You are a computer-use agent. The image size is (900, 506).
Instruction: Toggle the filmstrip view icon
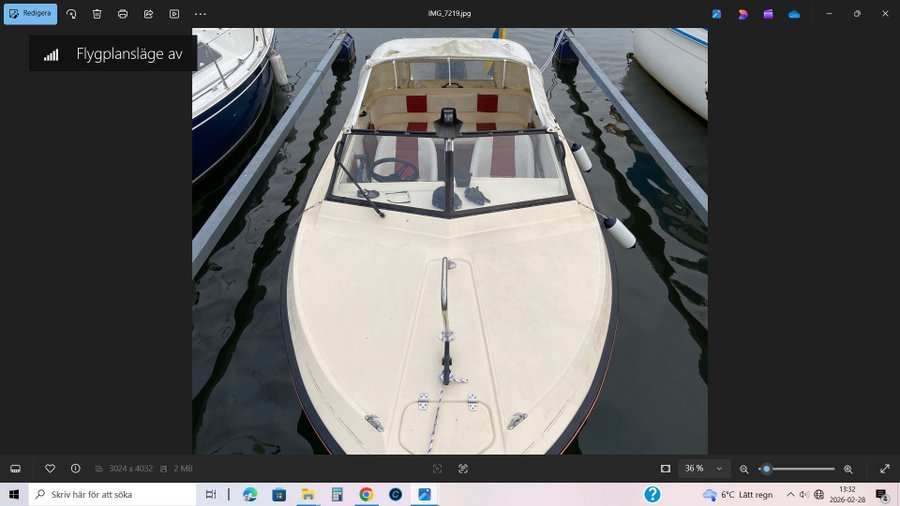pos(15,468)
